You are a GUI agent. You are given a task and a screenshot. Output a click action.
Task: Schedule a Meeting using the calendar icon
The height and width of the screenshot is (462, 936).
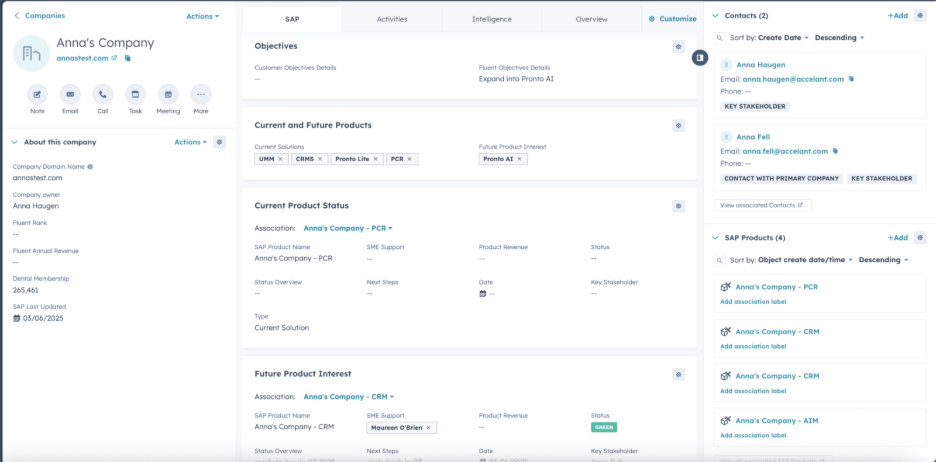click(x=168, y=94)
